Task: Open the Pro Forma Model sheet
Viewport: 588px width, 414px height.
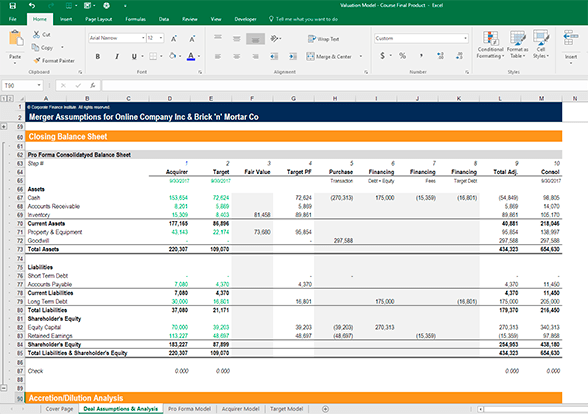Action: (189, 409)
